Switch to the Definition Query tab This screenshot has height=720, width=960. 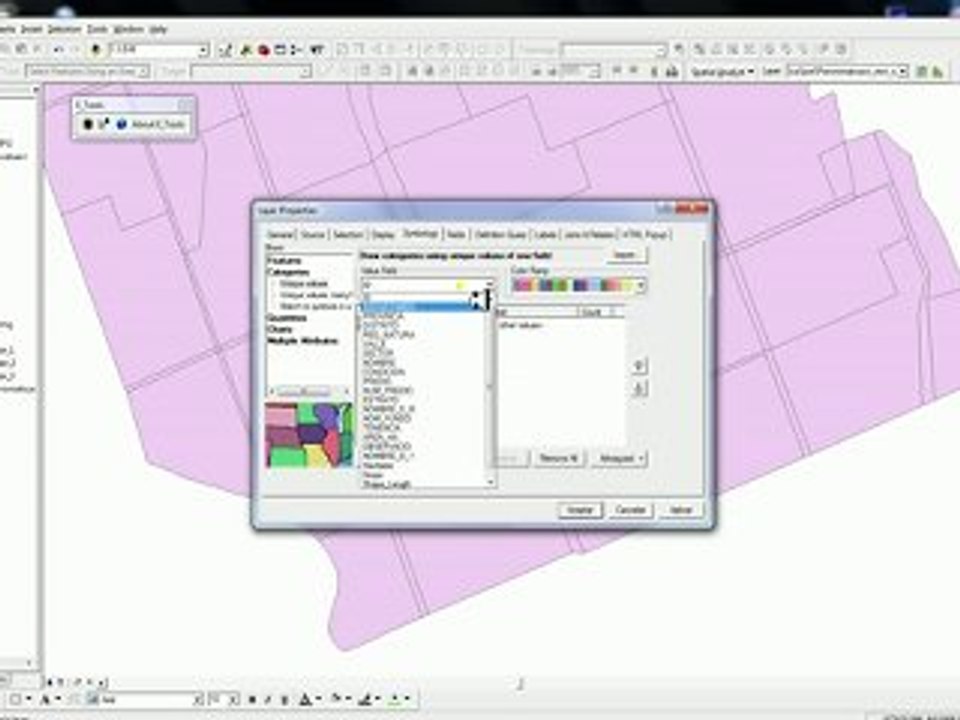500,235
